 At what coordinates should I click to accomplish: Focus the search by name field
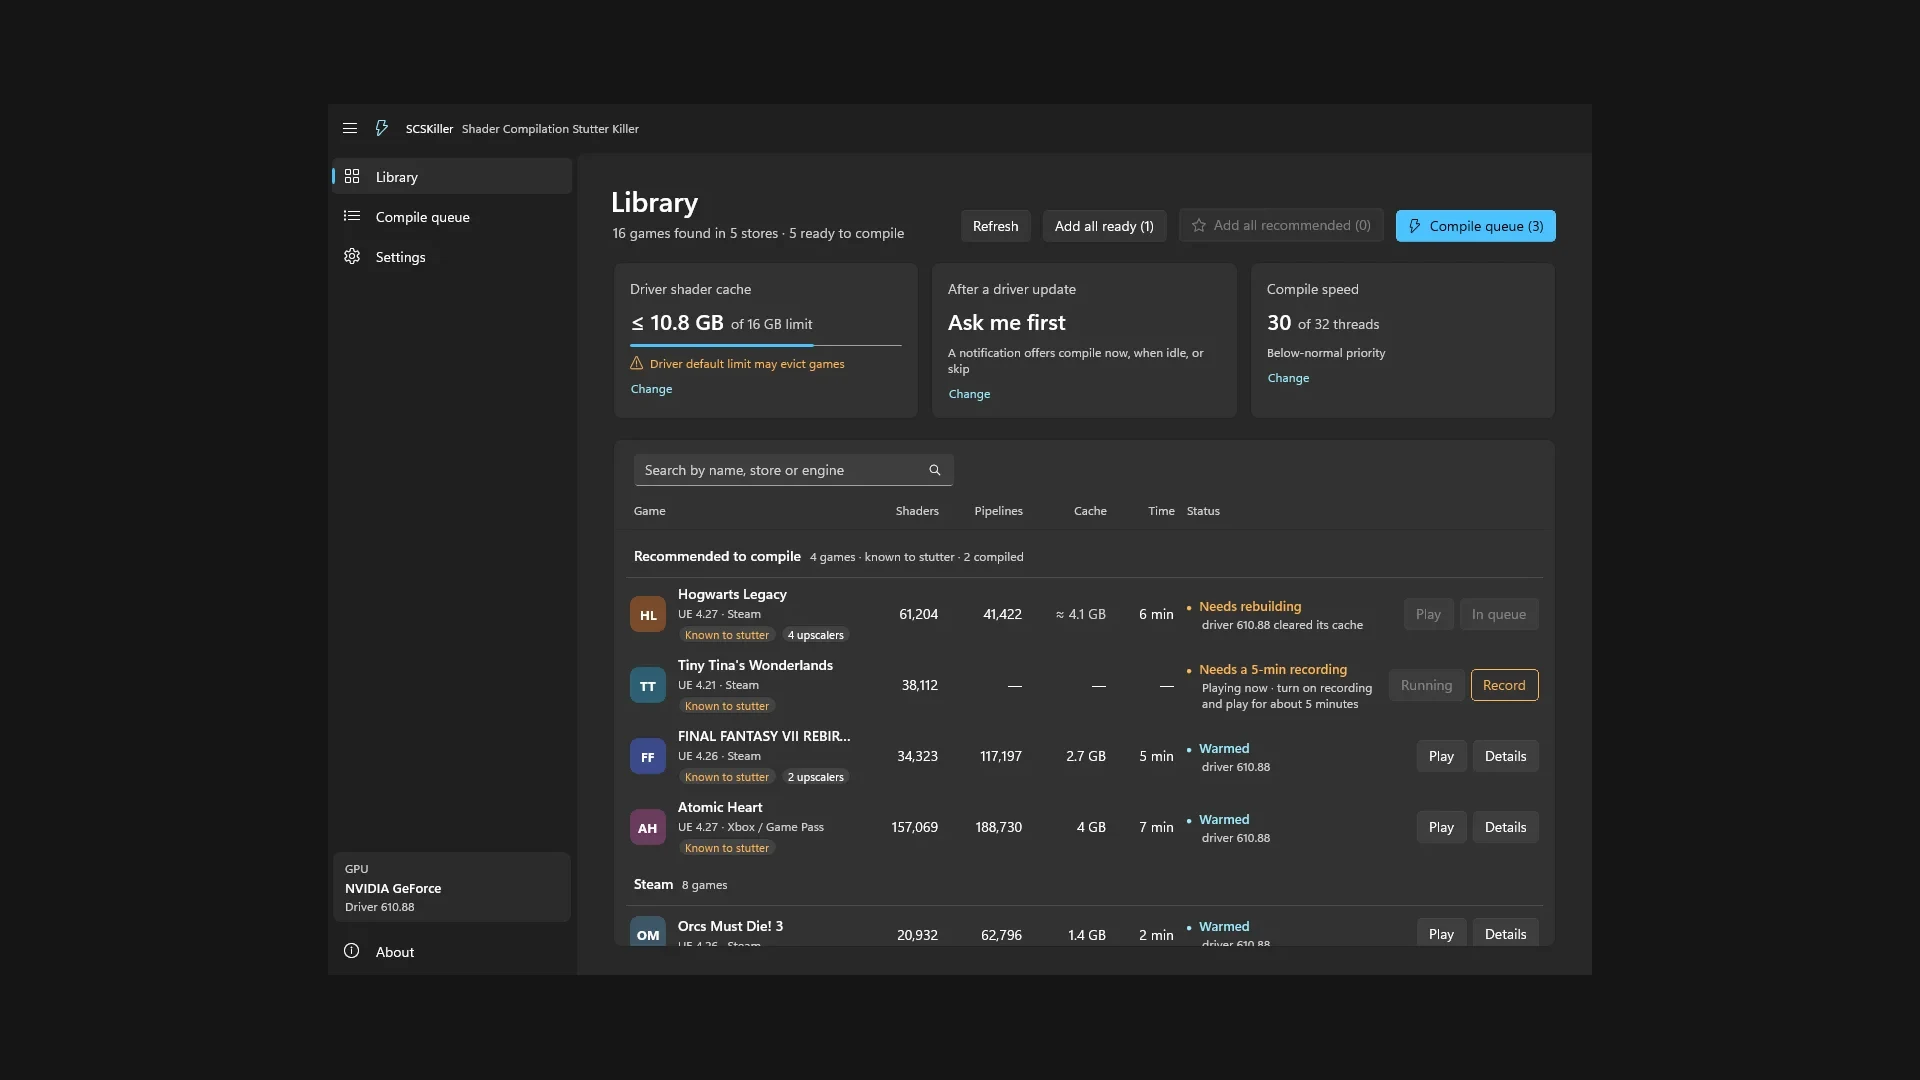click(x=793, y=470)
